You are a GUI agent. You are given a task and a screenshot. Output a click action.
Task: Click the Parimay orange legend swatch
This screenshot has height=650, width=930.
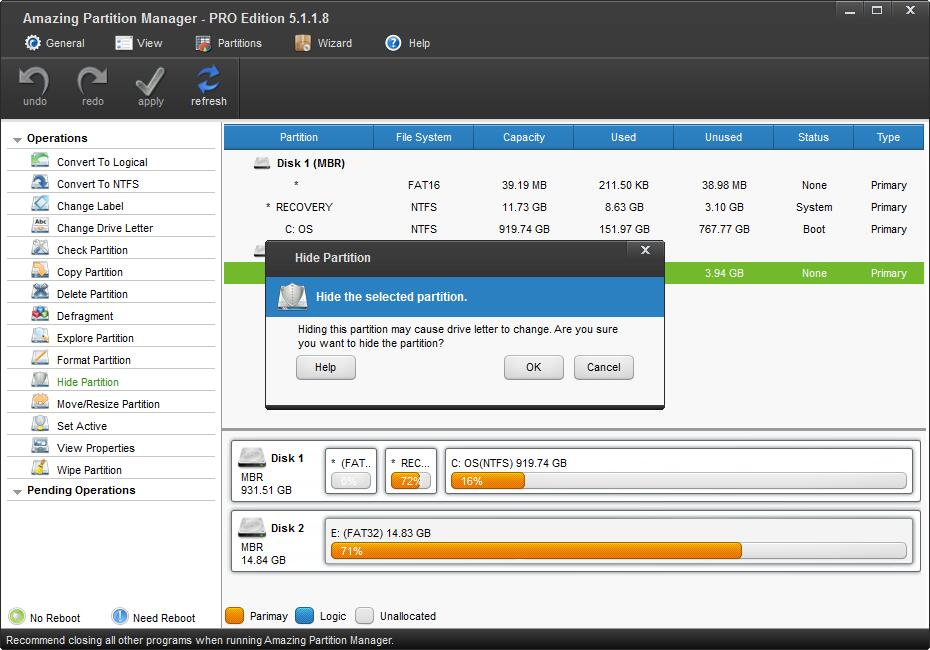(x=234, y=616)
